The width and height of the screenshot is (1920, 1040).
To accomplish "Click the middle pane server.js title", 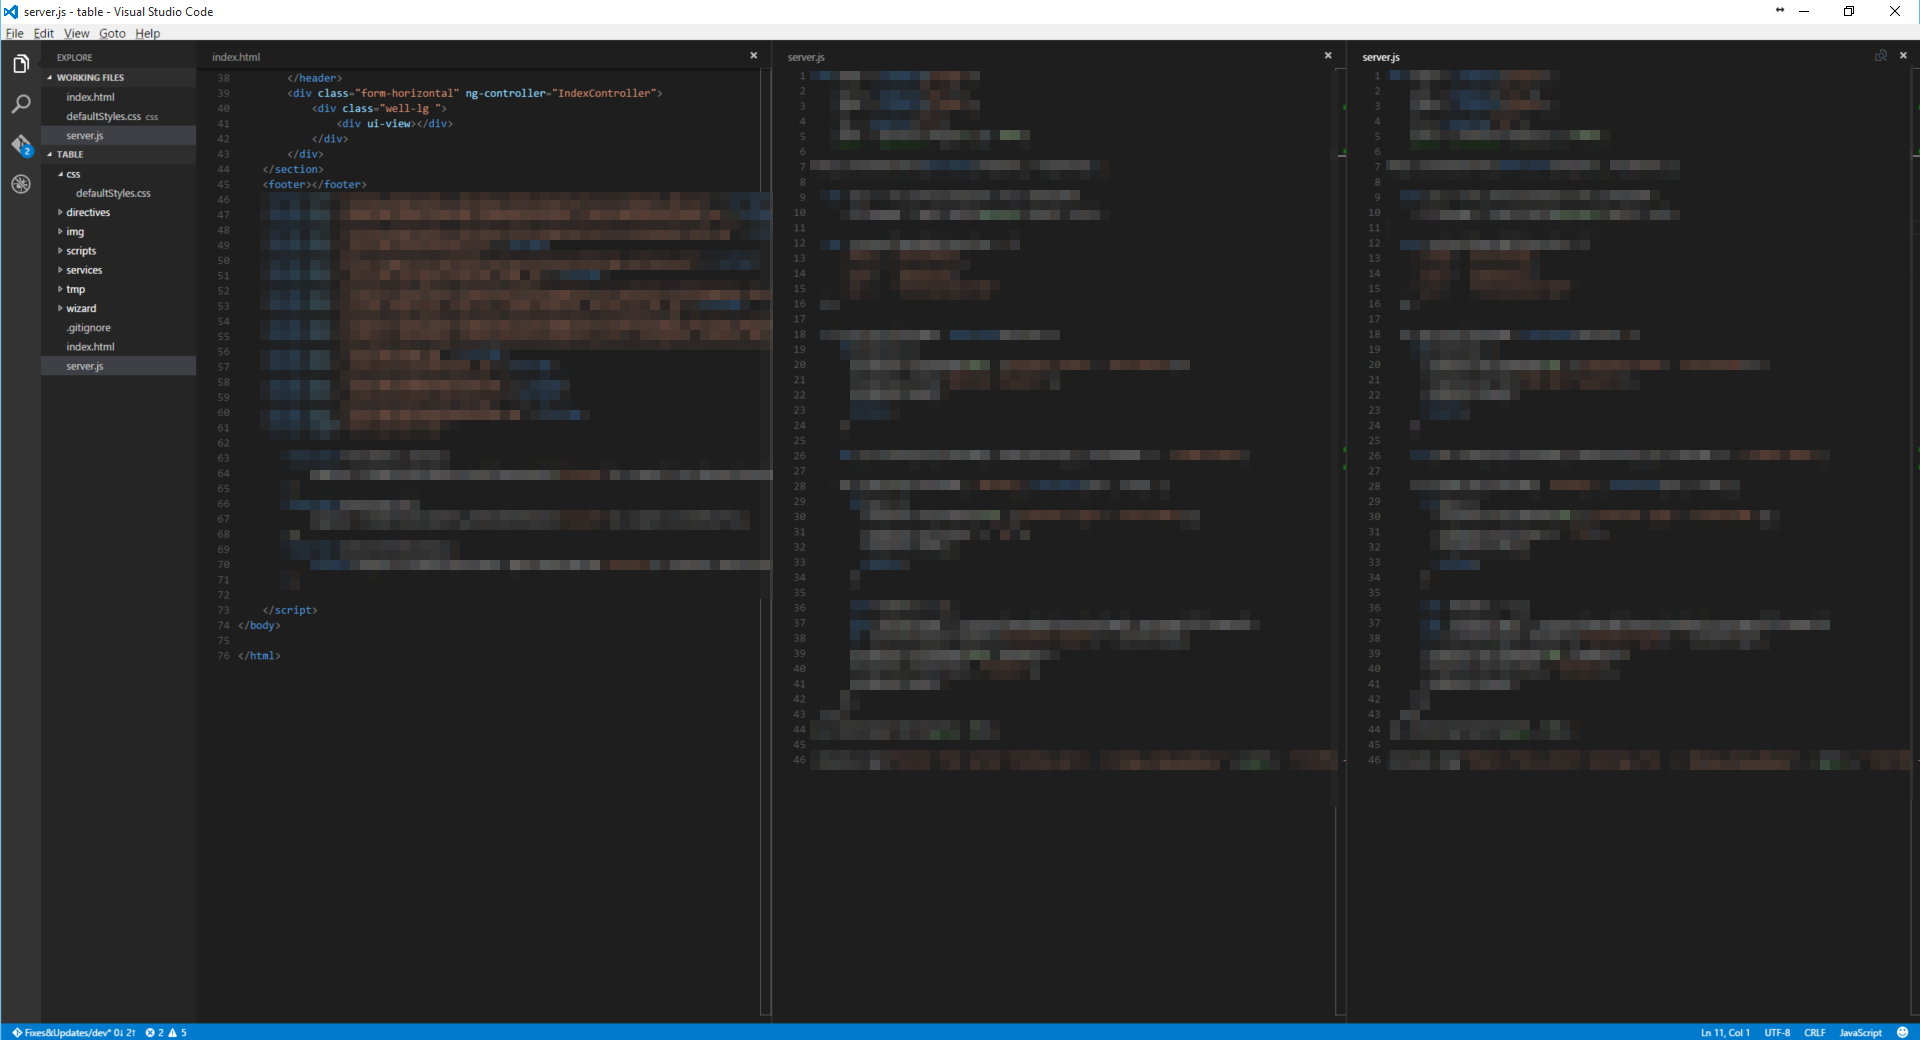I will [806, 57].
